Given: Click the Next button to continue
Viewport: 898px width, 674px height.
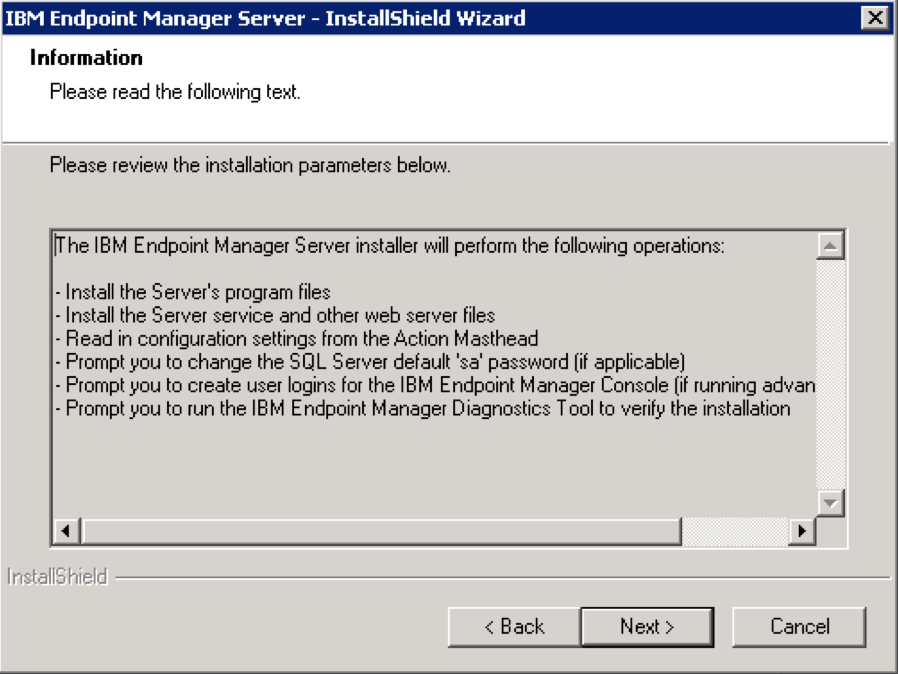Looking at the screenshot, I should [646, 627].
